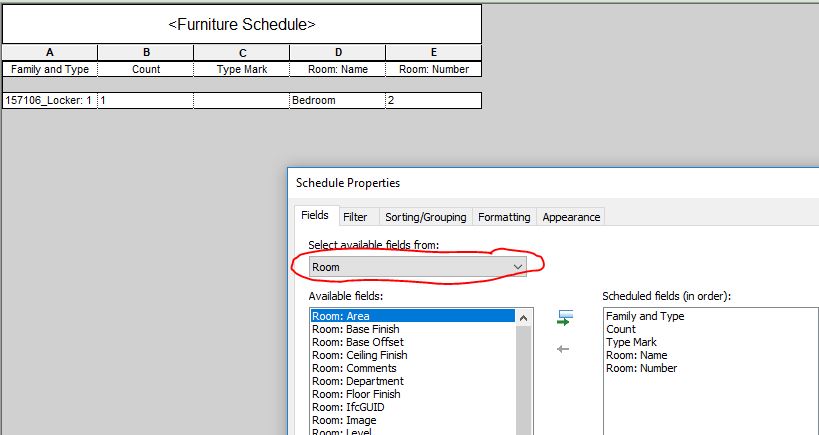This screenshot has height=435, width=819.
Task: Click the green Add parameter arrow icon
Action: (x=564, y=319)
